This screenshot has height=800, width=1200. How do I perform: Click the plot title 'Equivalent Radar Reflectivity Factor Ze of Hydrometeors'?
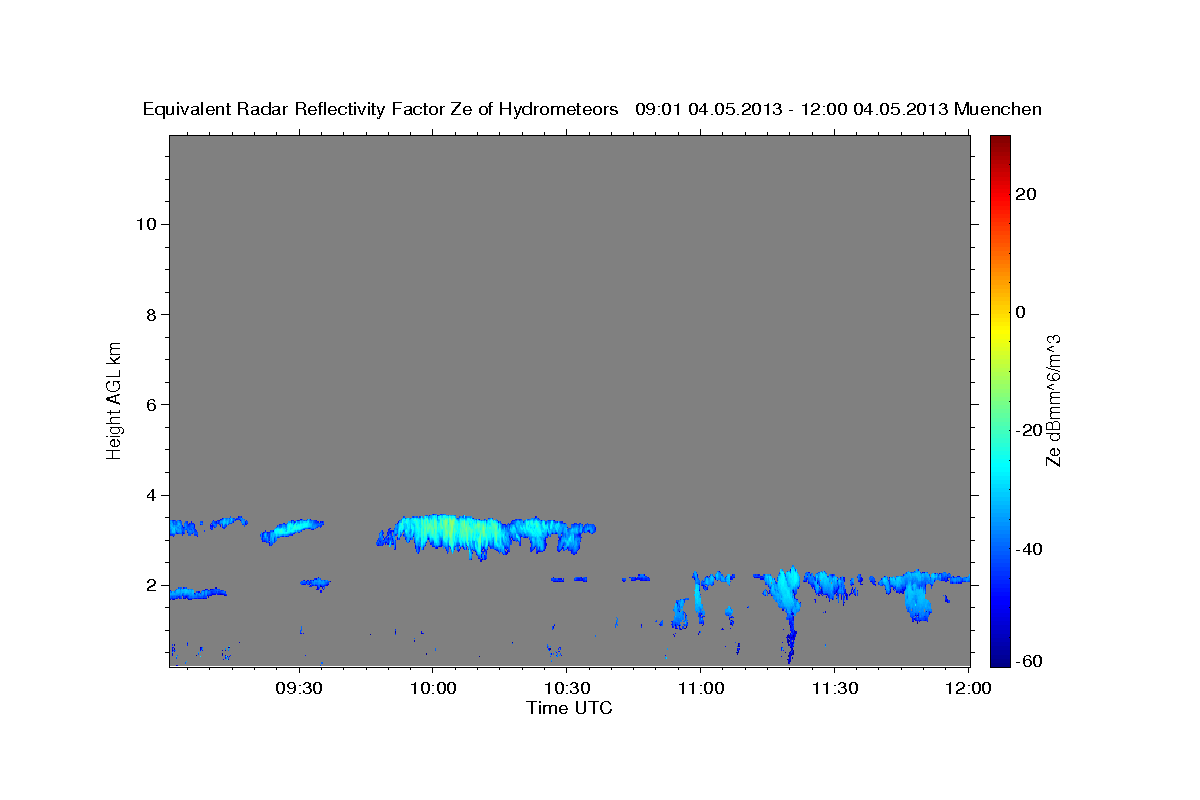point(380,109)
